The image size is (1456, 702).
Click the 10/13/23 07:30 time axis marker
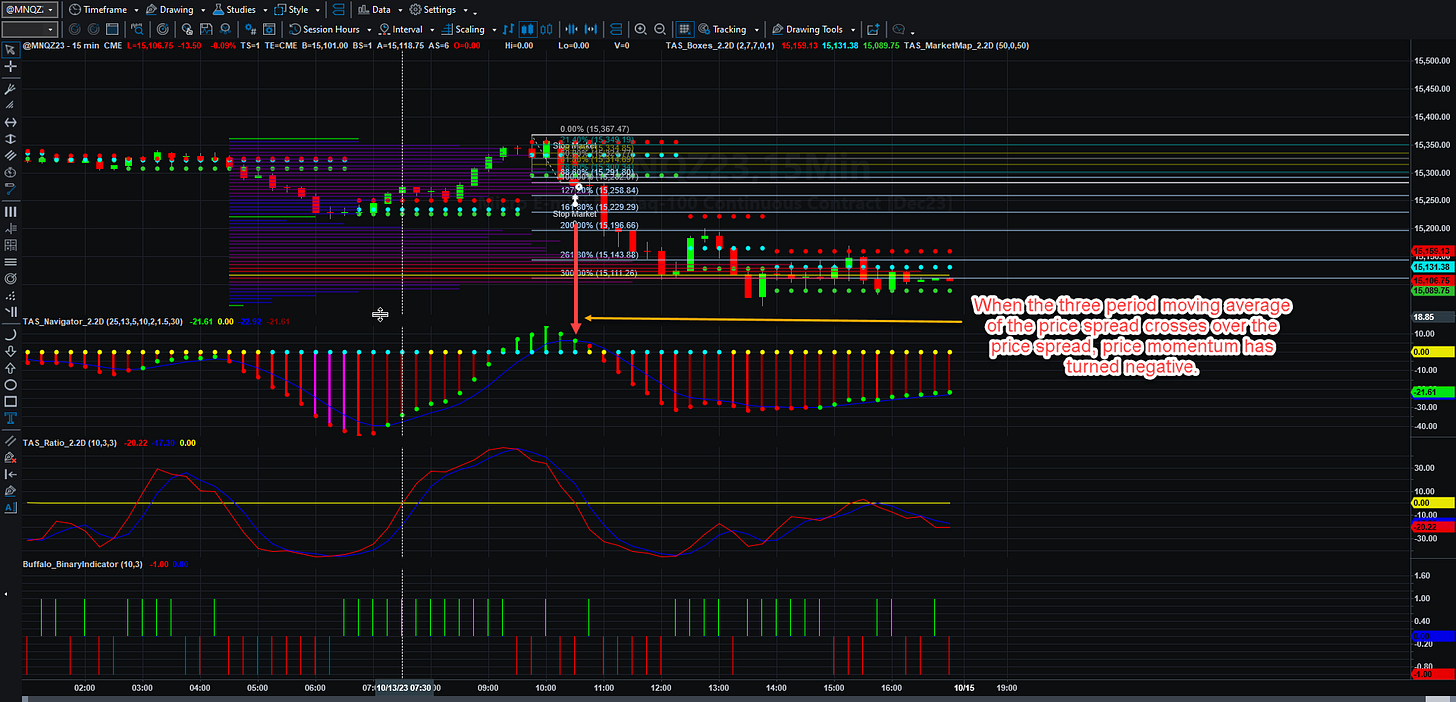[404, 688]
